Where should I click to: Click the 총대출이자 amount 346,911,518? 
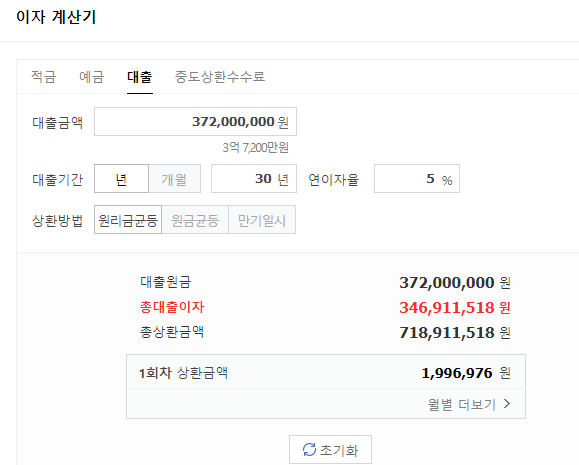tap(447, 308)
